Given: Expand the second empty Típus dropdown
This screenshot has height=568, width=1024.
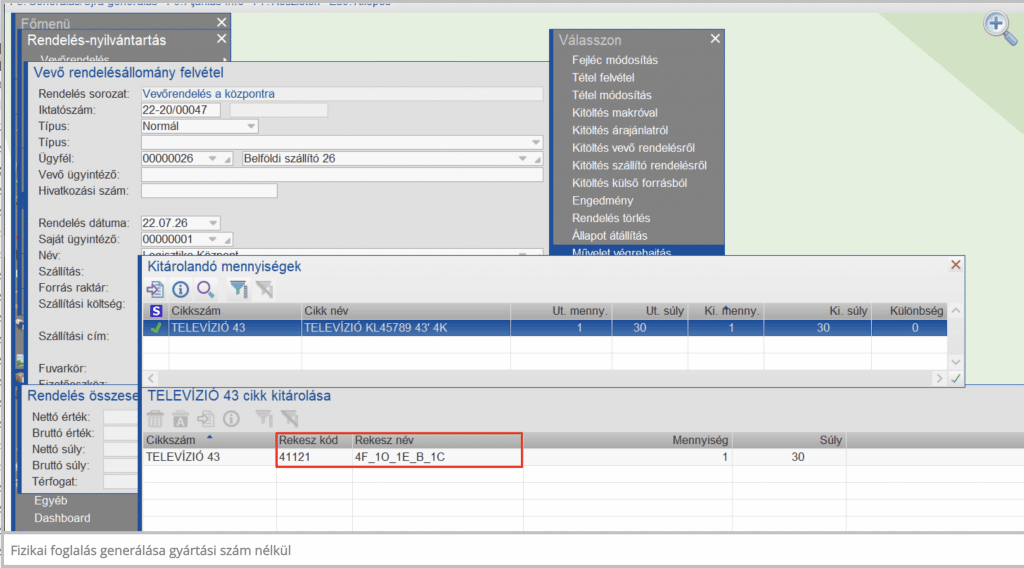Looking at the screenshot, I should pos(536,142).
